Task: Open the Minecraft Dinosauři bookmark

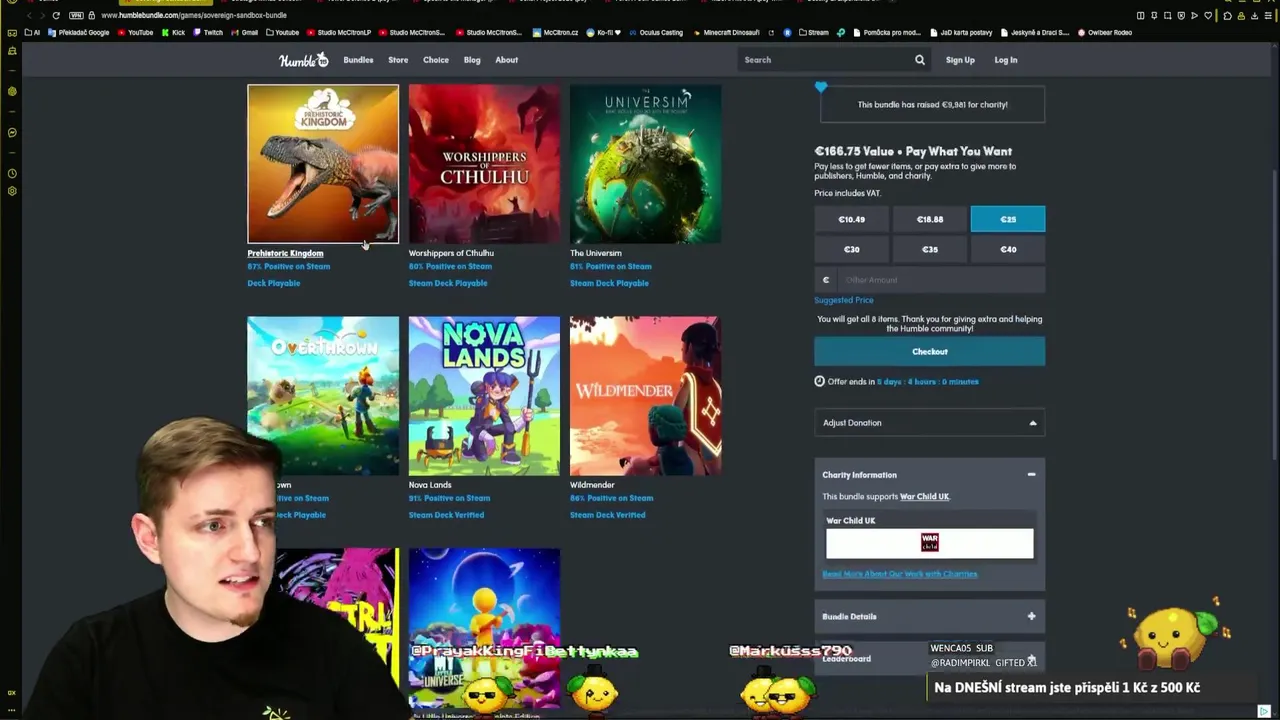Action: pos(725,32)
